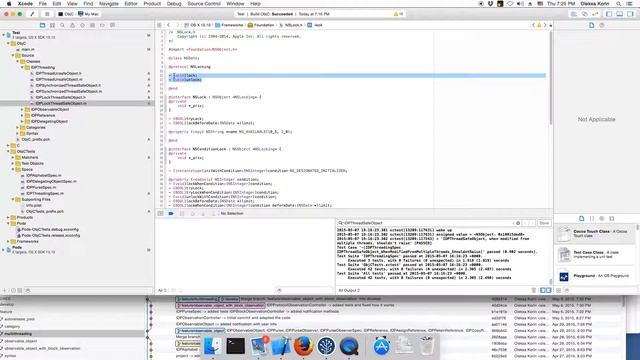Show the File inspector in Utilities
This screenshot has height=360, width=640.
click(591, 25)
